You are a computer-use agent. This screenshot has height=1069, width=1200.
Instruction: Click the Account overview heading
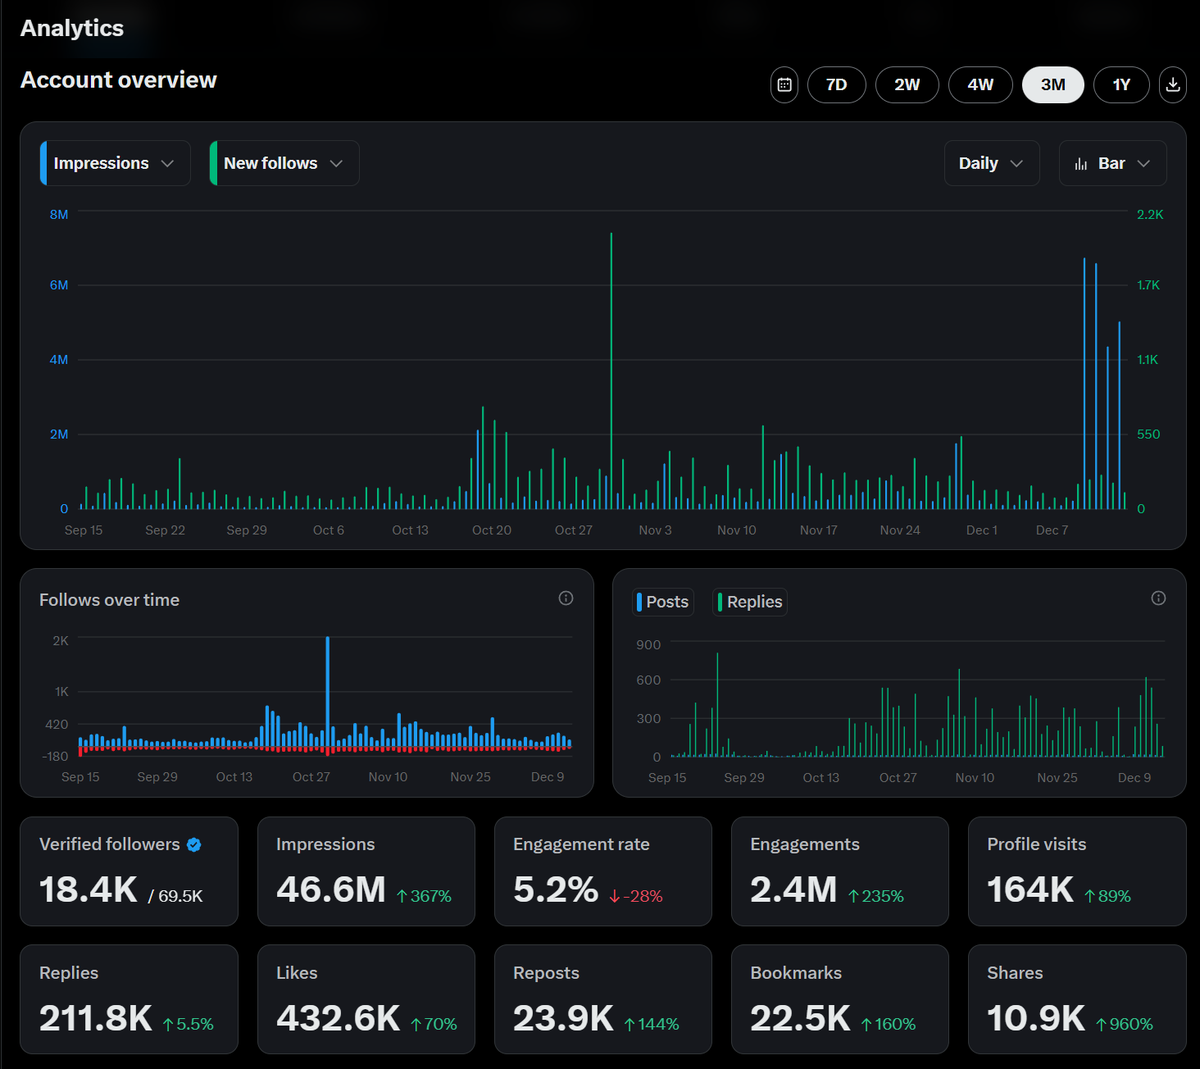119,80
